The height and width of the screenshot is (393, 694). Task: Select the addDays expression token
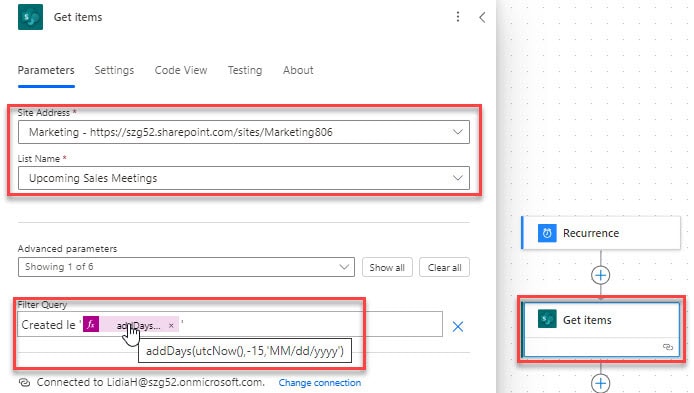(131, 324)
